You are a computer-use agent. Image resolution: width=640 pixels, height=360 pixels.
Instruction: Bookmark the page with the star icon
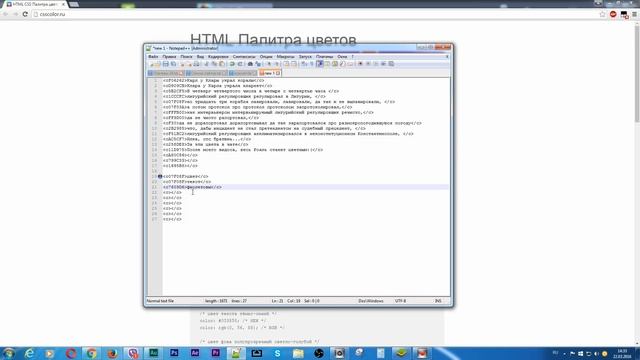point(602,14)
